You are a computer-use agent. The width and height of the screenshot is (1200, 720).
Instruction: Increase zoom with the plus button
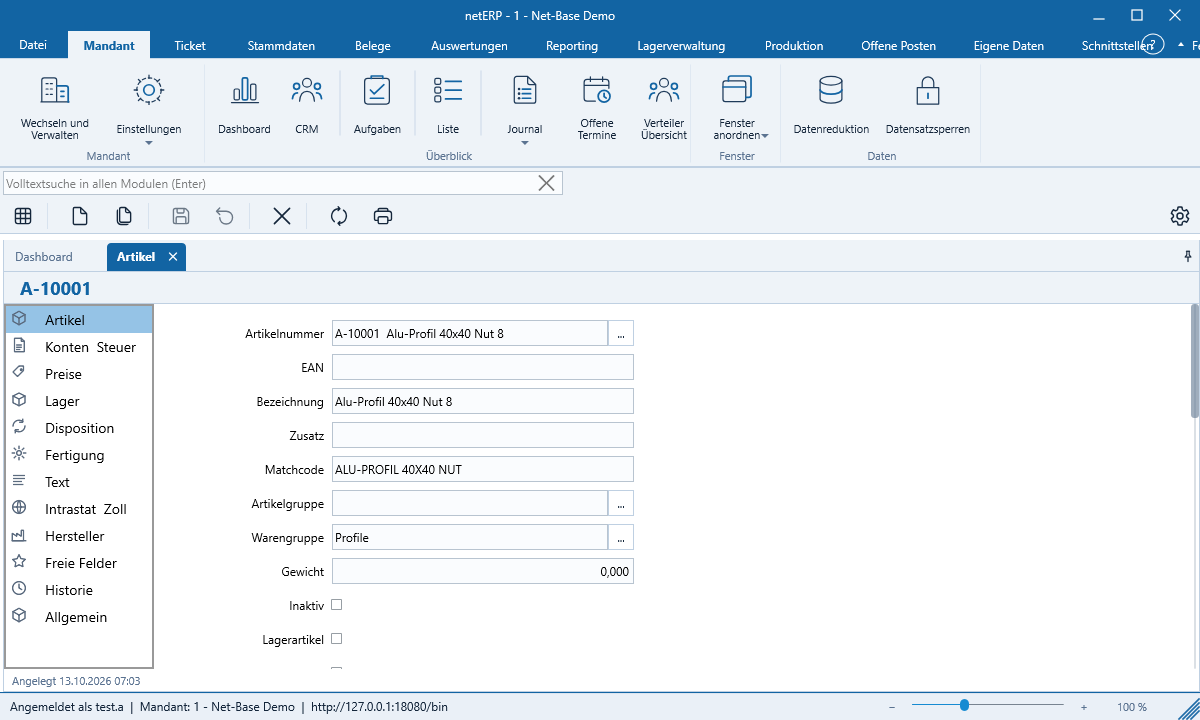[1084, 707]
